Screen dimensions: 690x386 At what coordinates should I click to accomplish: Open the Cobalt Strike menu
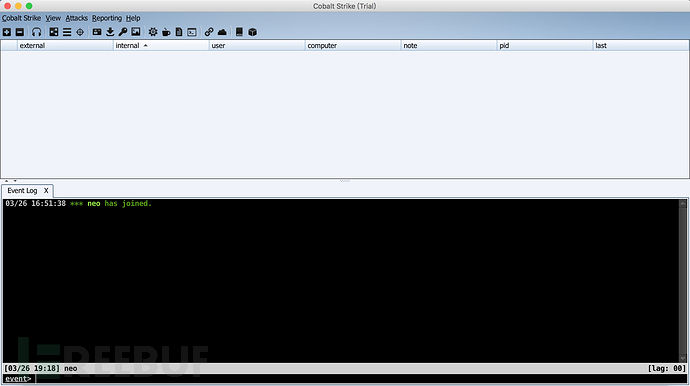tap(21, 18)
